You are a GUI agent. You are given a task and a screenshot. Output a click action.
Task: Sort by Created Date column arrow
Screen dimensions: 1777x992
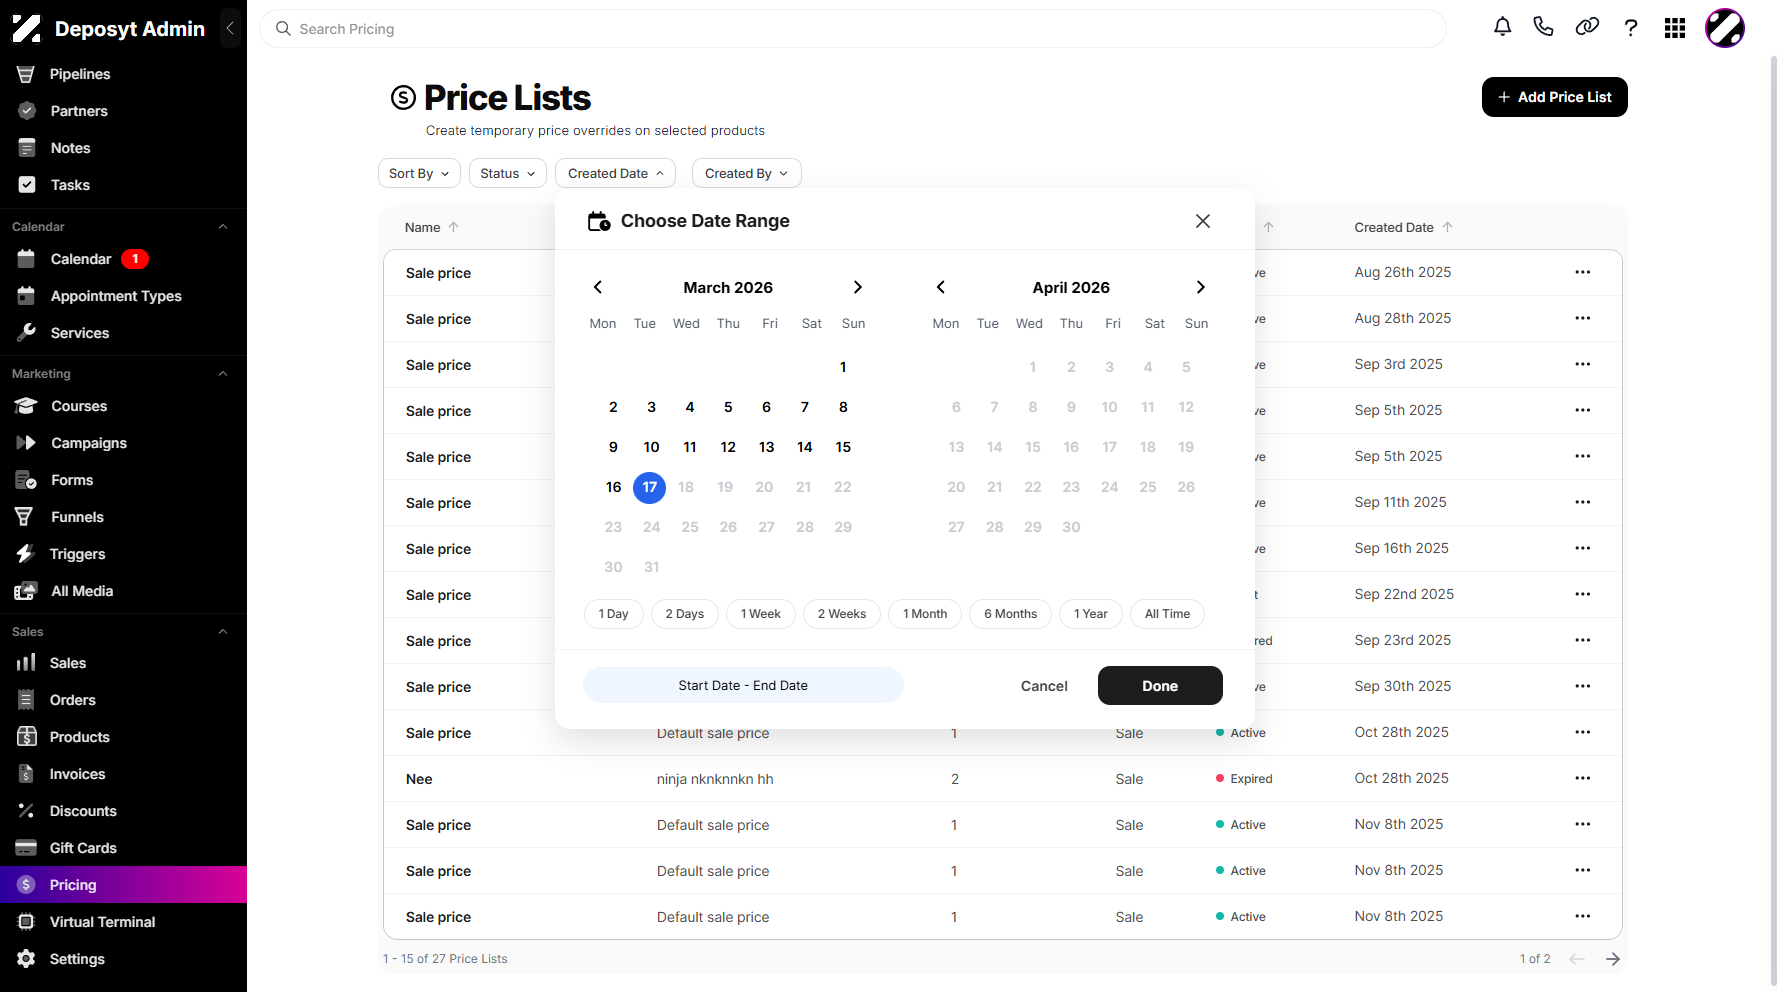pos(1448,227)
